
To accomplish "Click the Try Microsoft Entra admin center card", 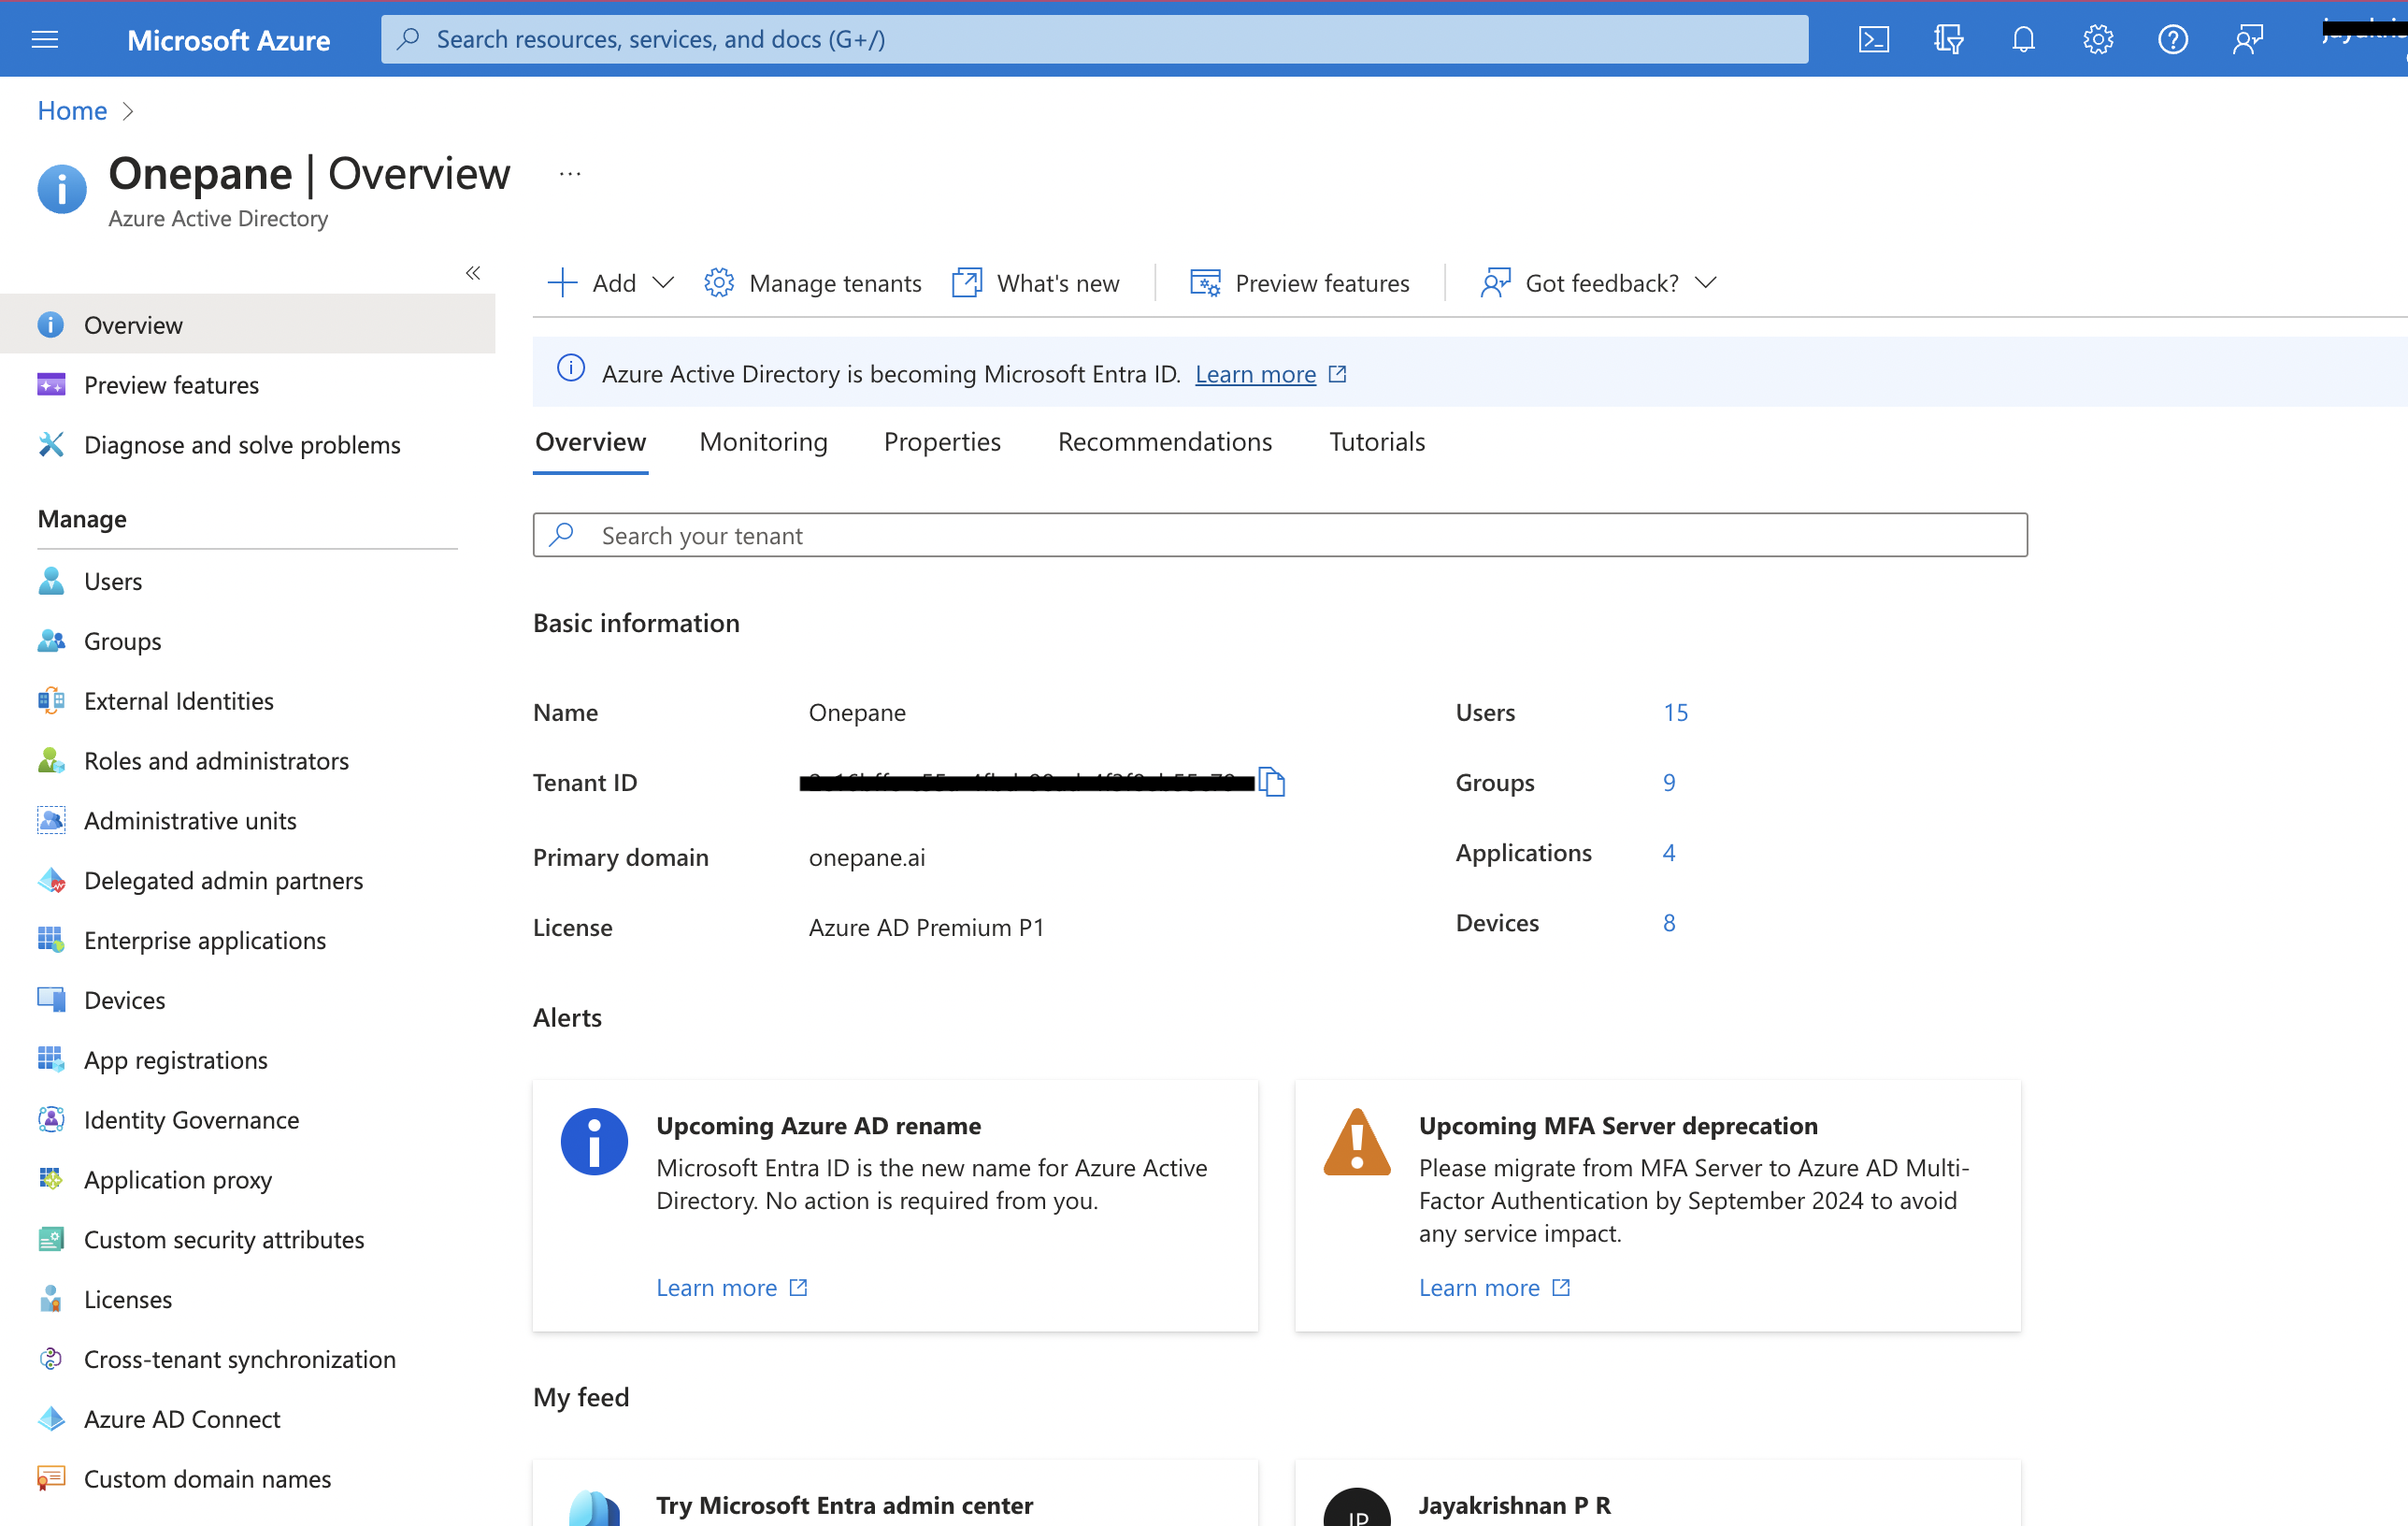I will (895, 1493).
